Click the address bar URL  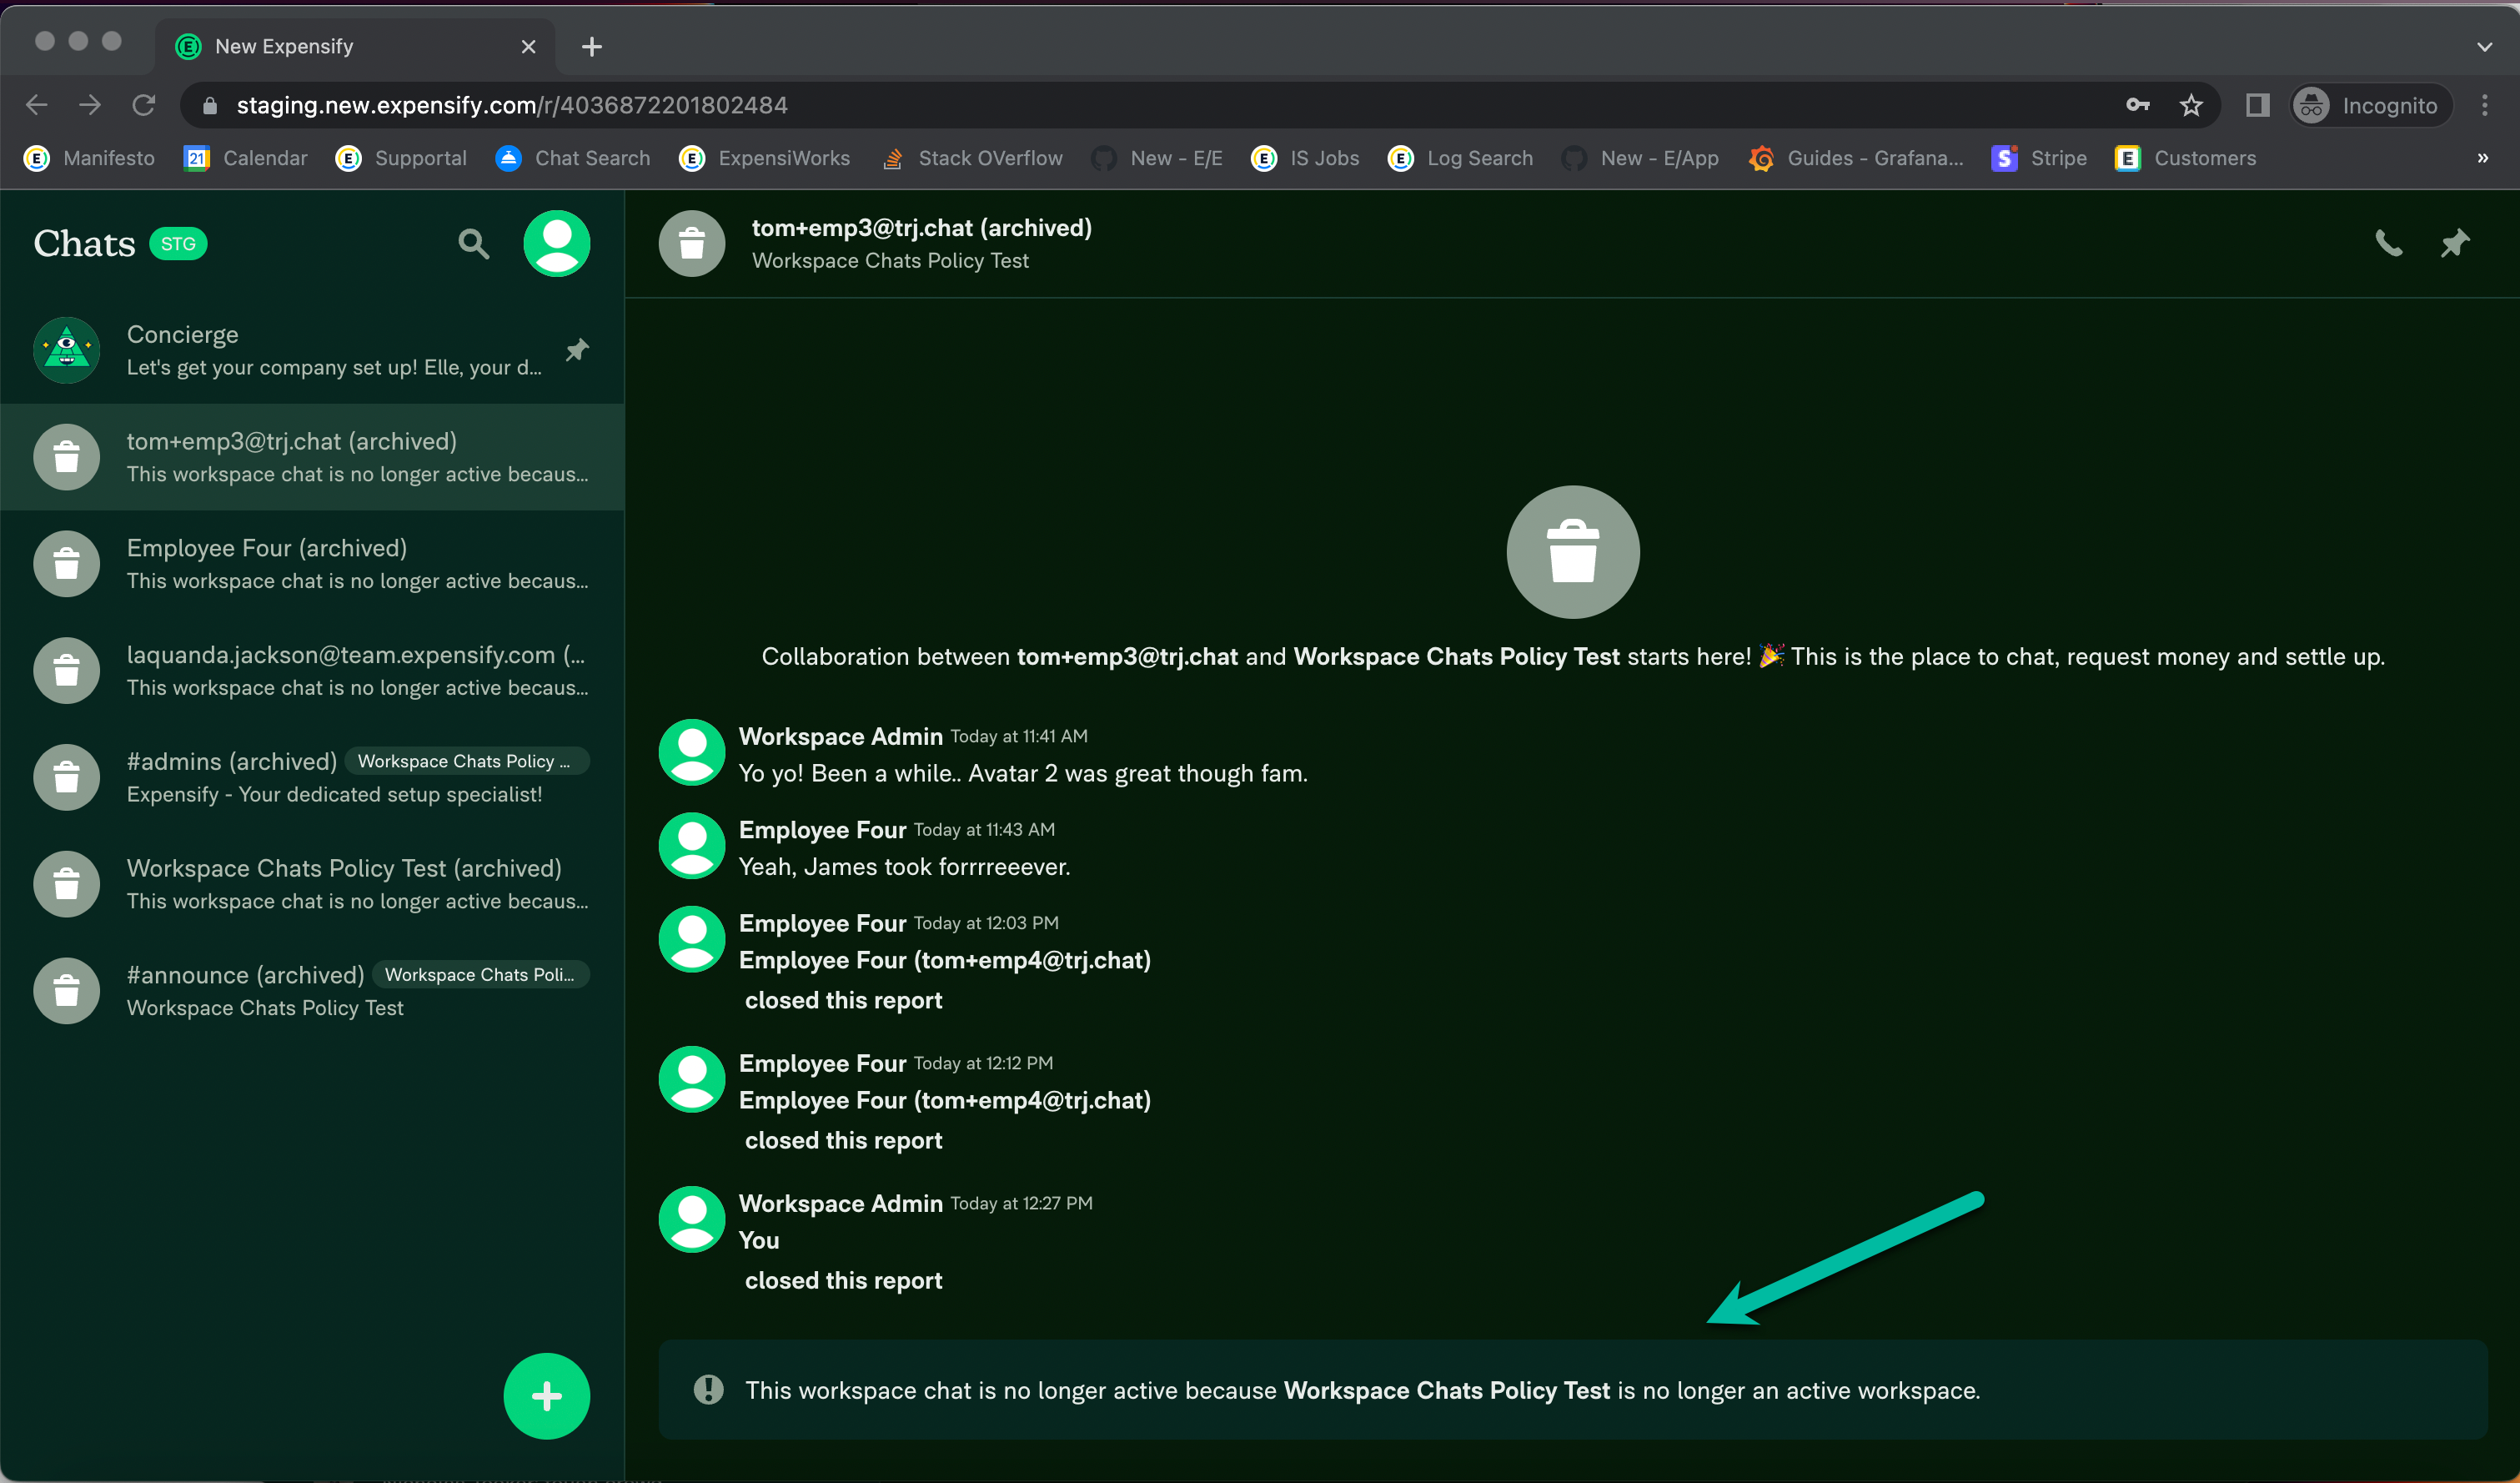click(511, 105)
